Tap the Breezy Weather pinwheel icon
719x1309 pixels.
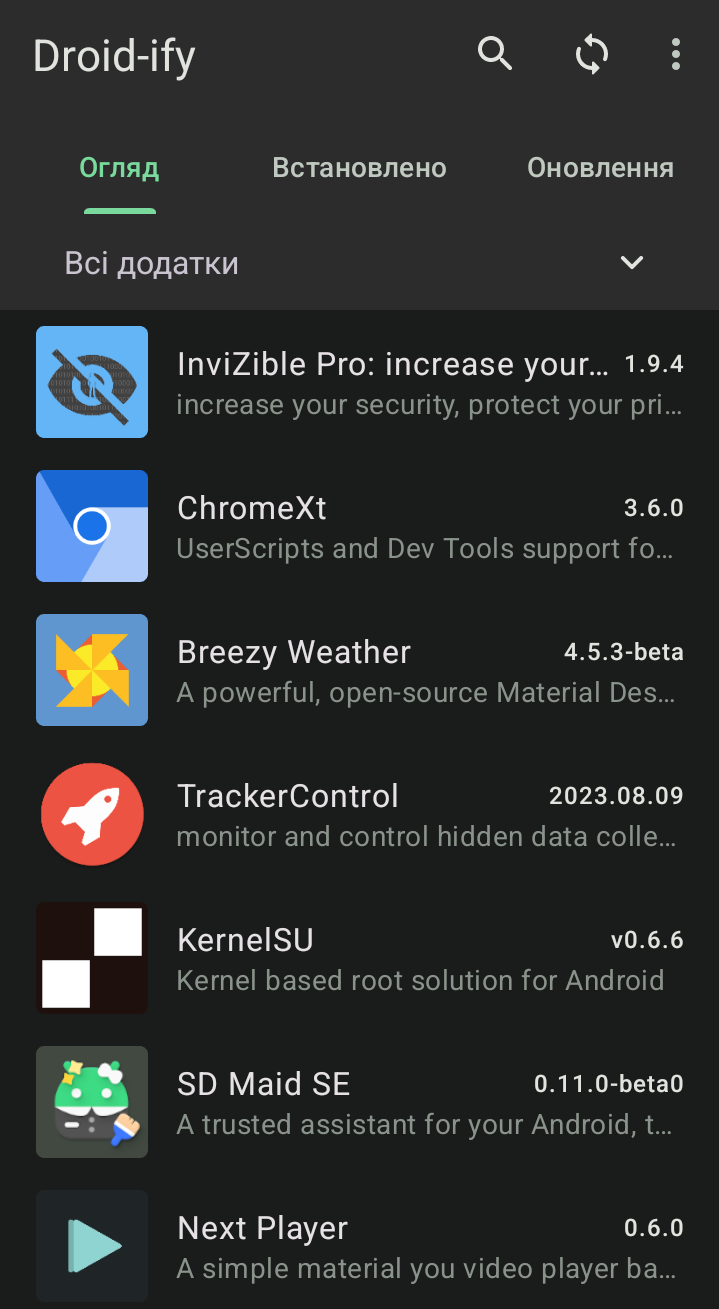tap(92, 670)
